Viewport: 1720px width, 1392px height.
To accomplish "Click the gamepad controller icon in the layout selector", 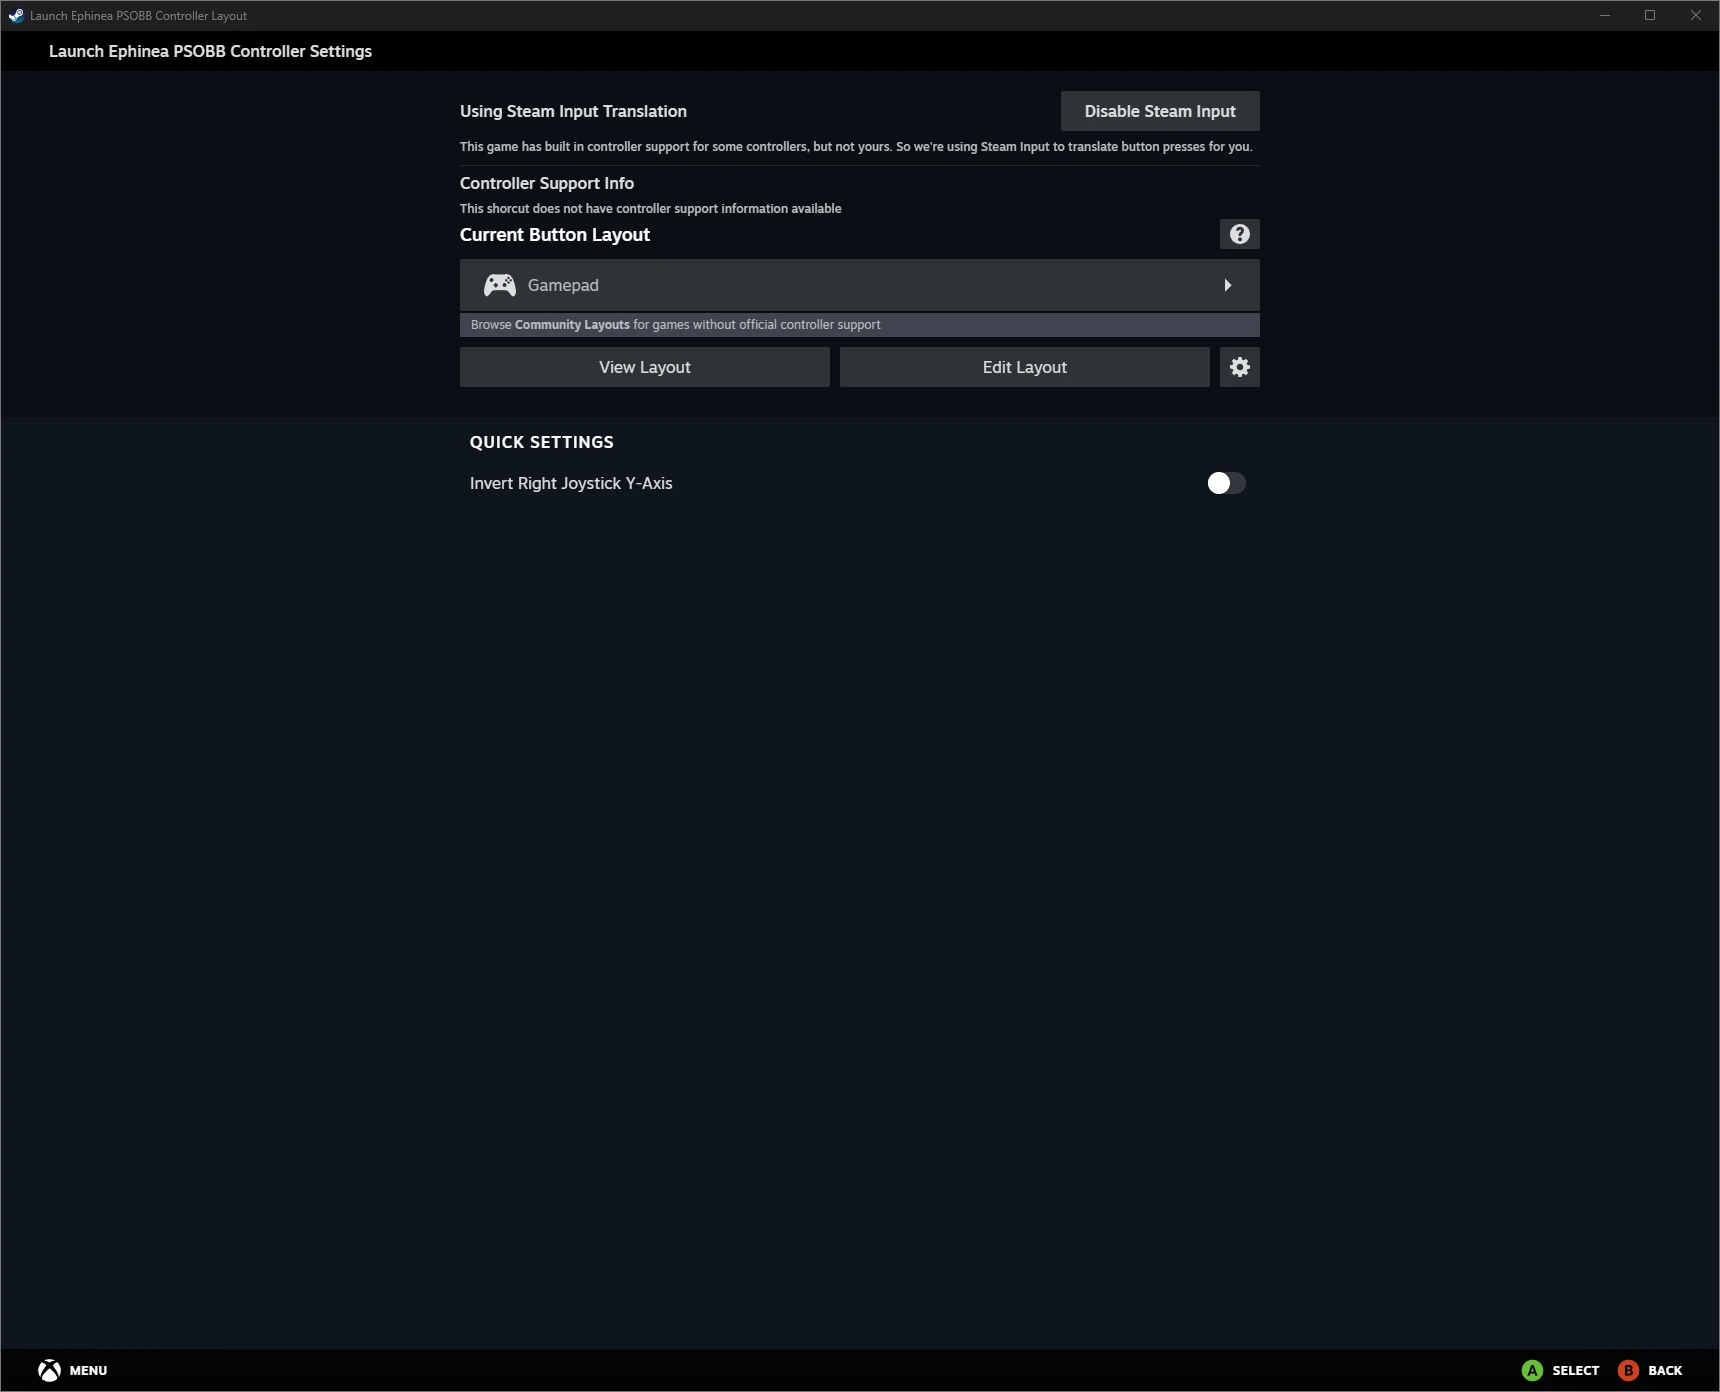I will click(498, 284).
